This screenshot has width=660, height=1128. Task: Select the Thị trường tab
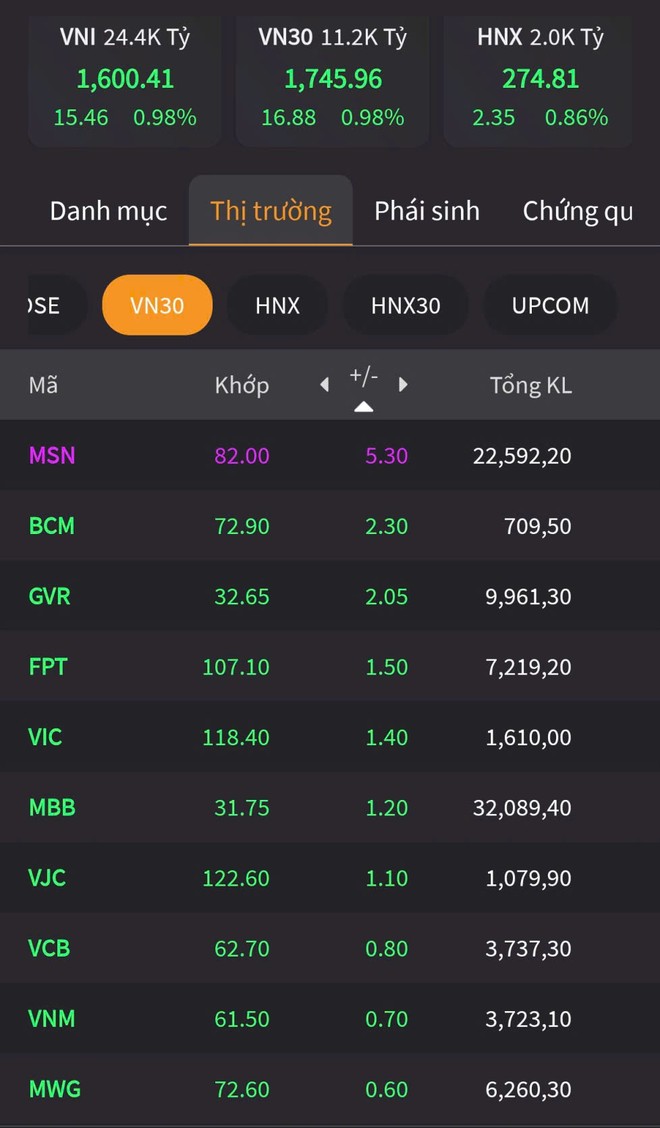tap(271, 211)
